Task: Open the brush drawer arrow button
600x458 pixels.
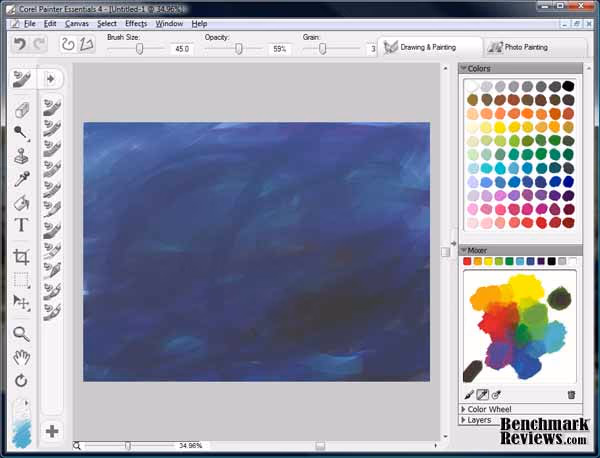Action: point(50,79)
